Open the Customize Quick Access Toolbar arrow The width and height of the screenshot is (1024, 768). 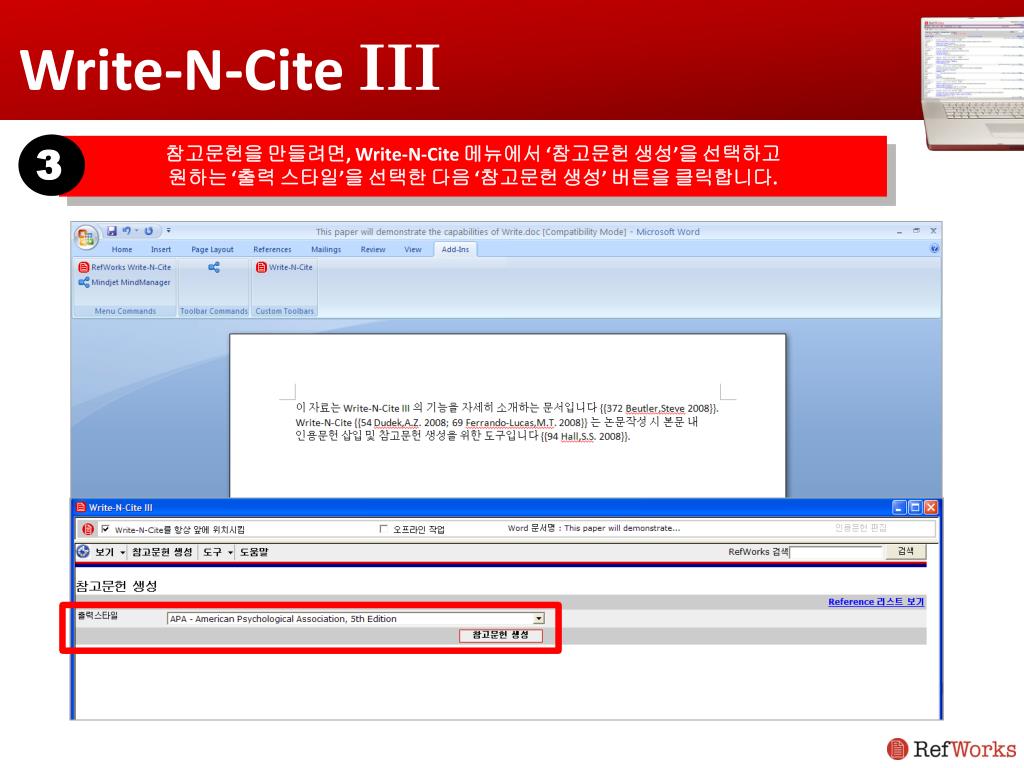tap(168, 231)
